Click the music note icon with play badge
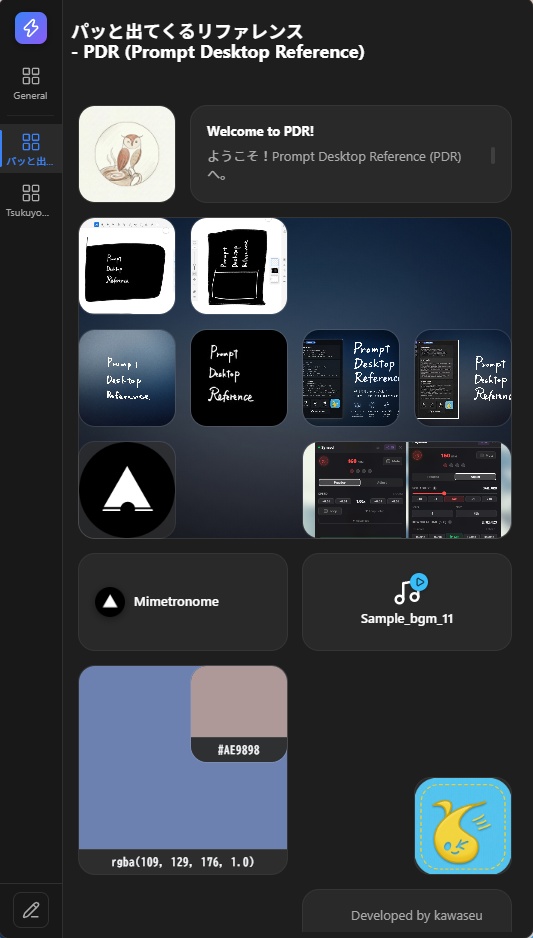 pyautogui.click(x=410, y=589)
